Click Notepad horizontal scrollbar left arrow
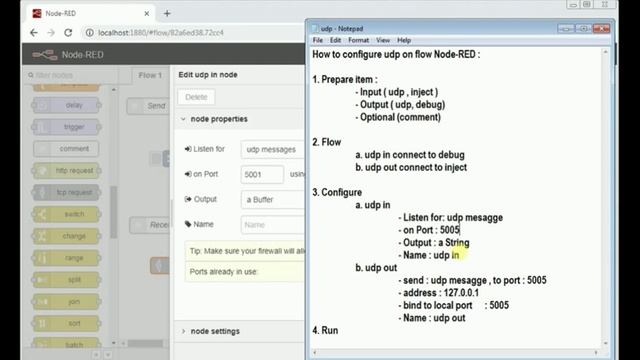This screenshot has width=640, height=360. [x=315, y=352]
